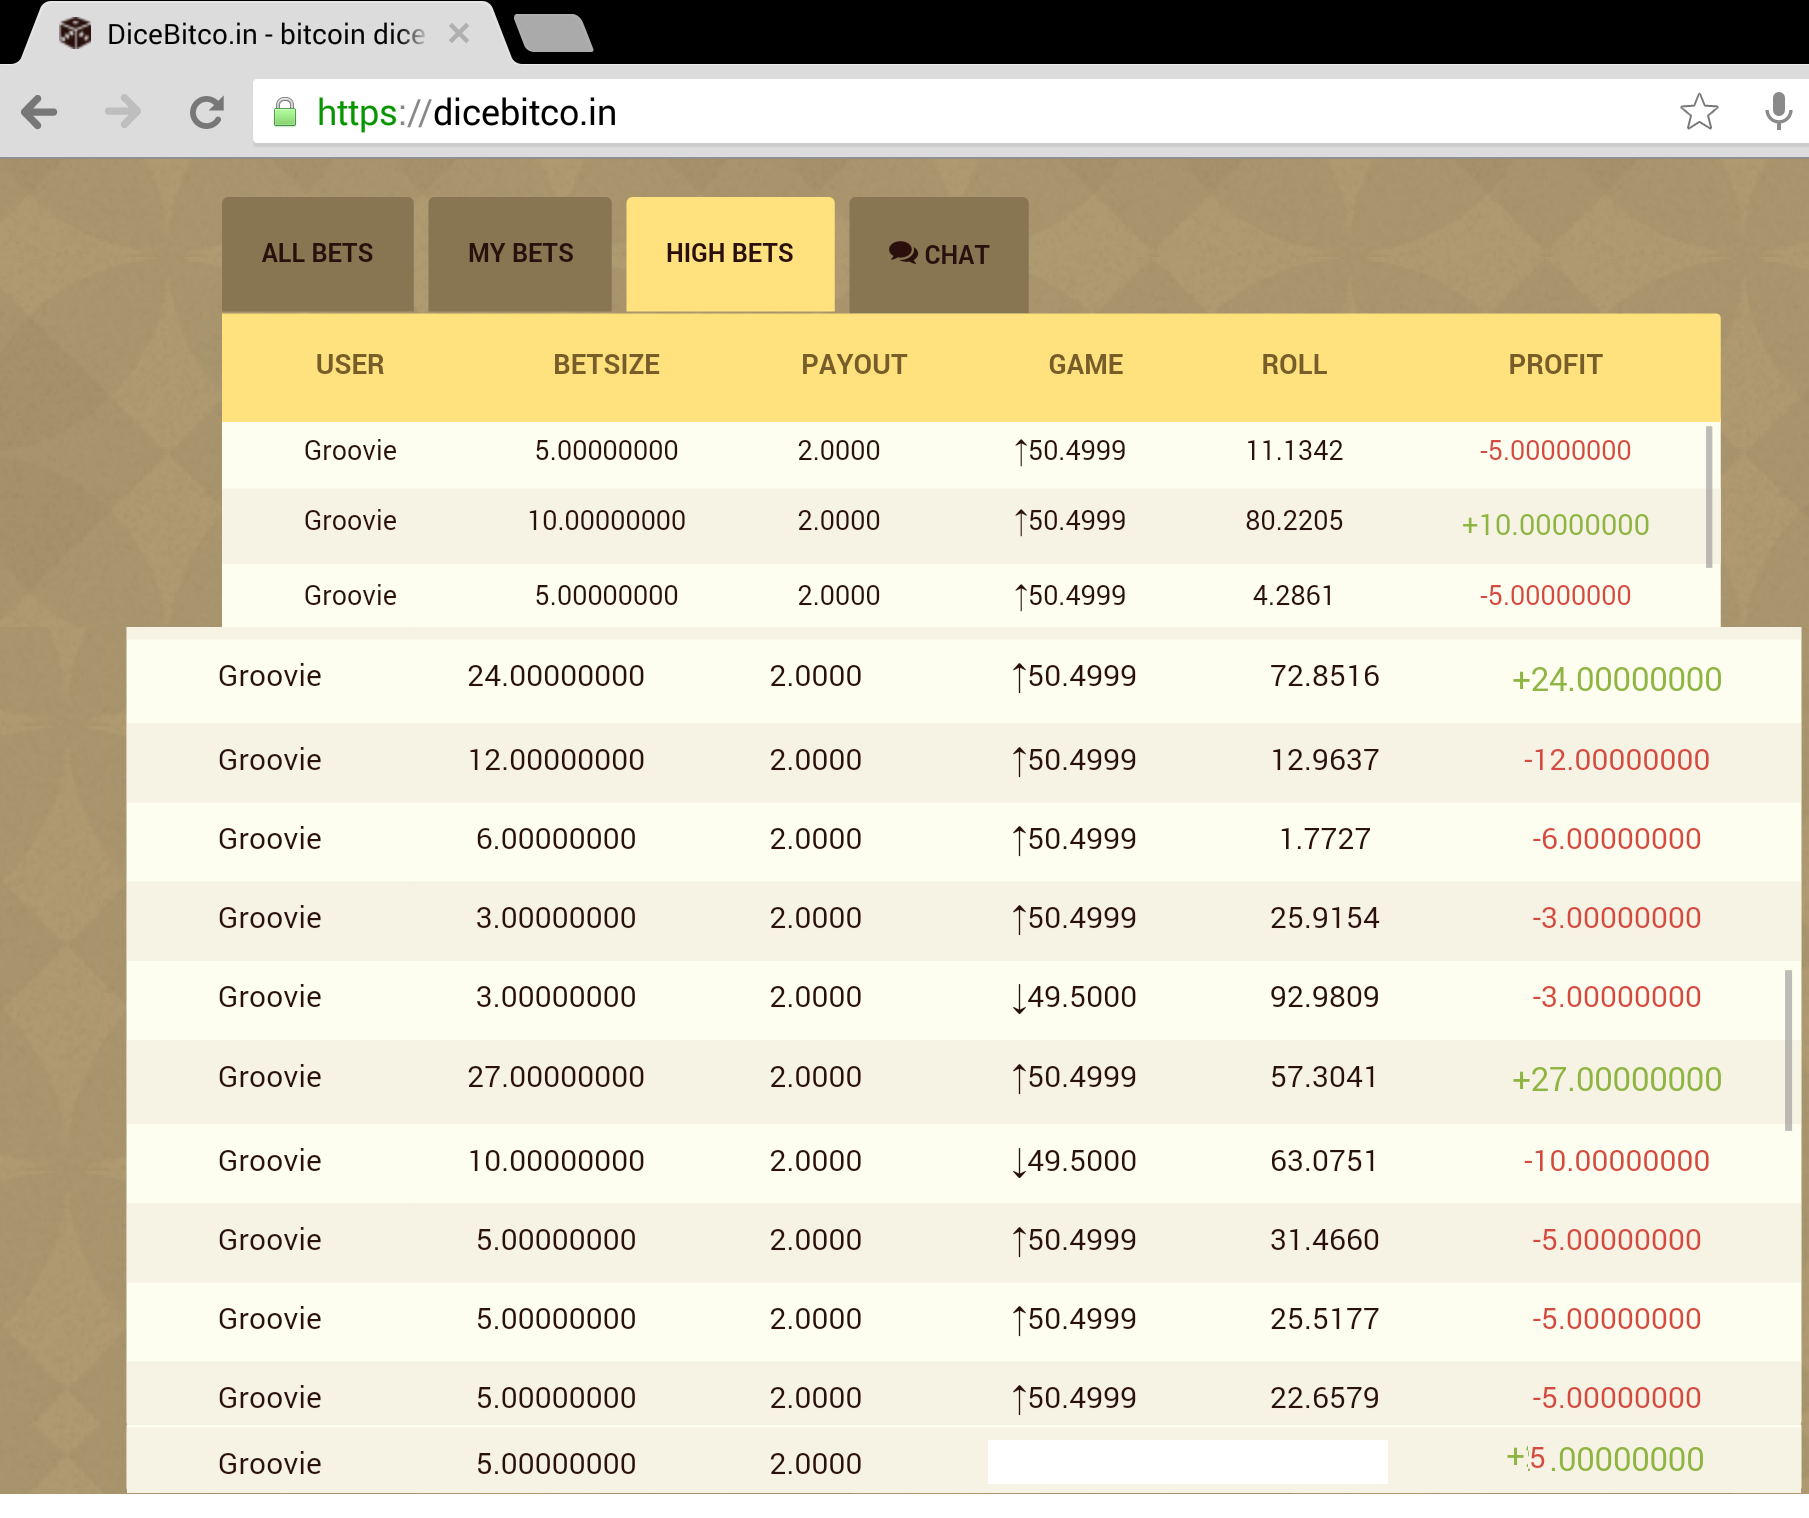
Task: Click betsize 27.00000000
Action: [556, 1077]
